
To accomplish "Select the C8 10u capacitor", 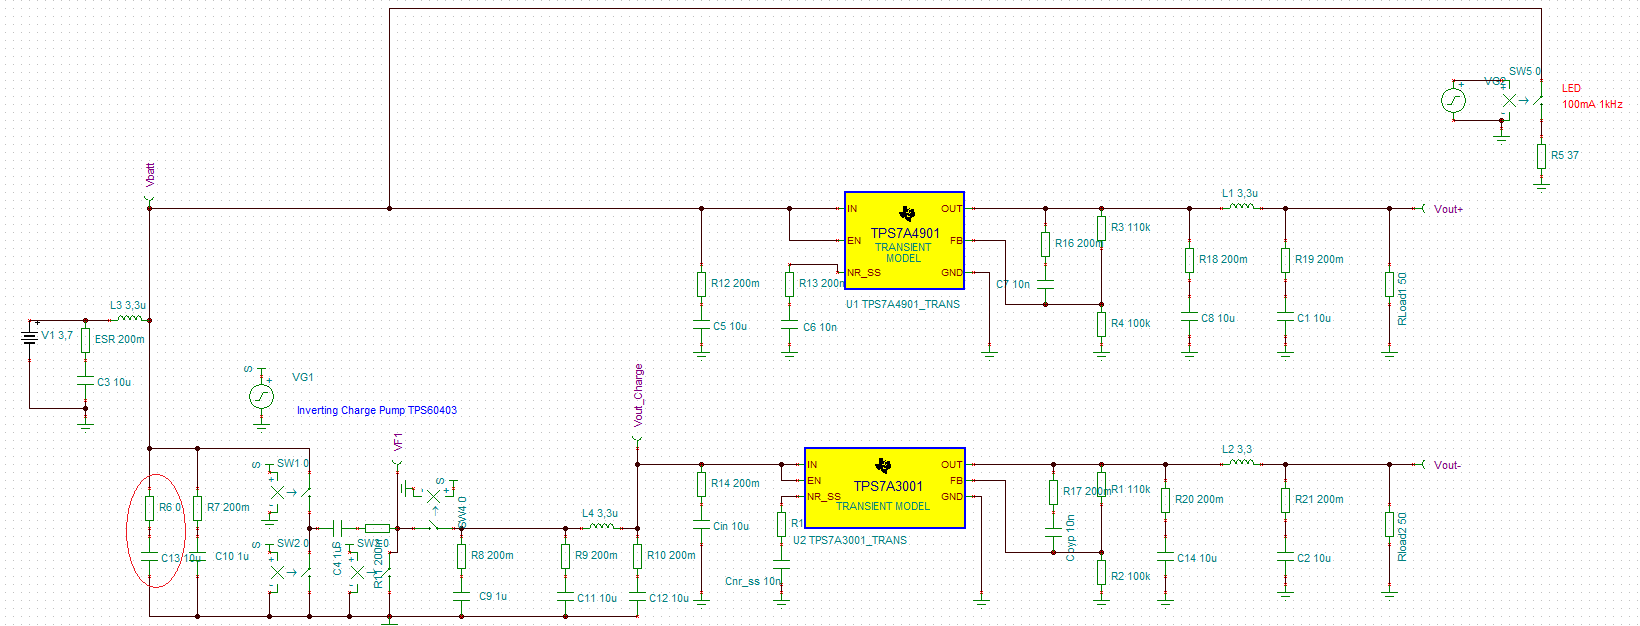I will 1190,317.
